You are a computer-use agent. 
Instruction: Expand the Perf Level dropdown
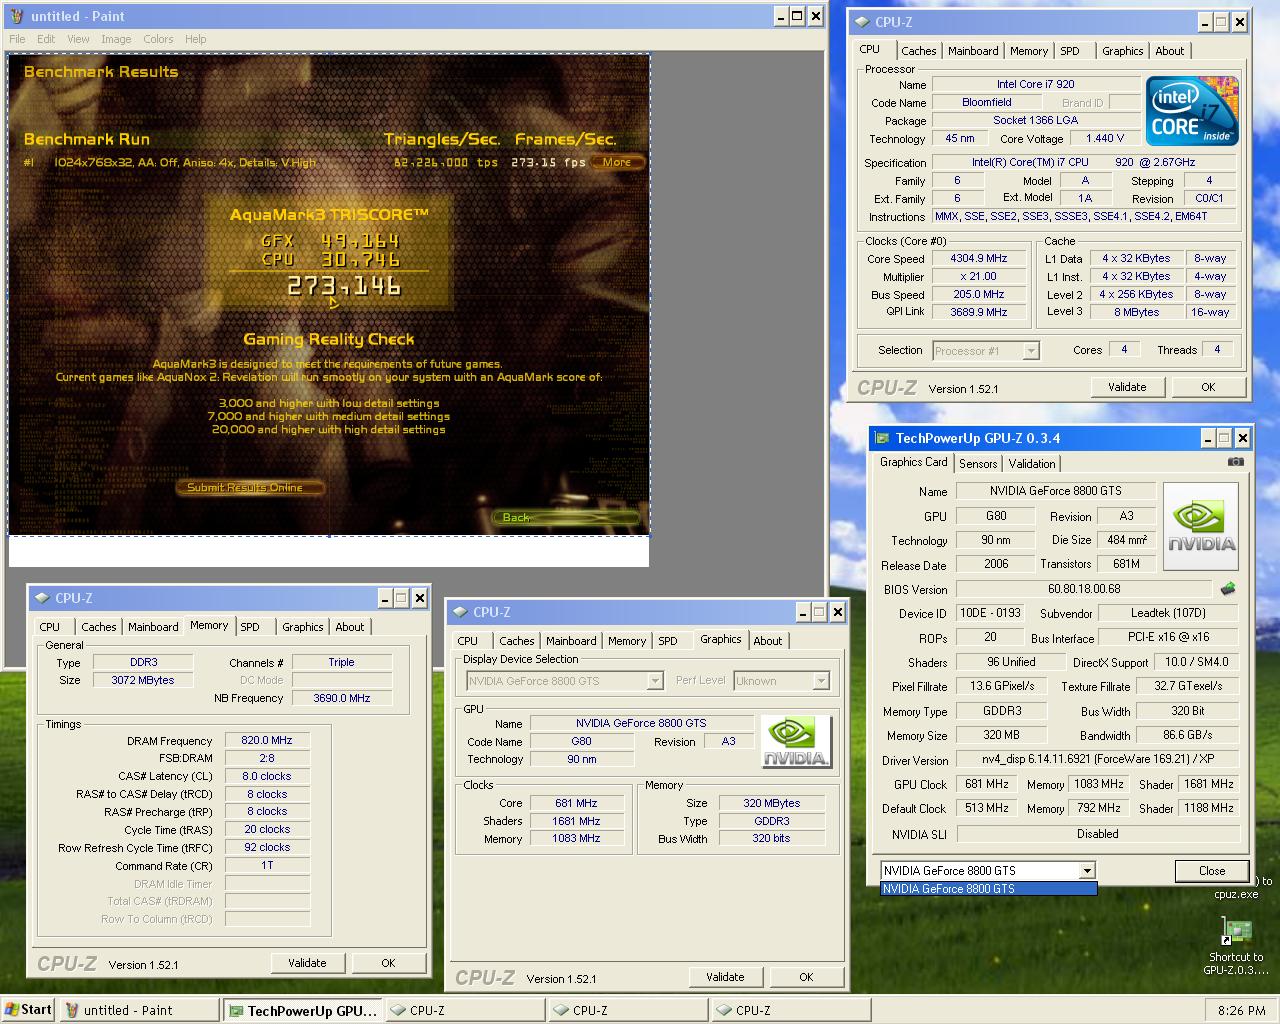pos(821,681)
